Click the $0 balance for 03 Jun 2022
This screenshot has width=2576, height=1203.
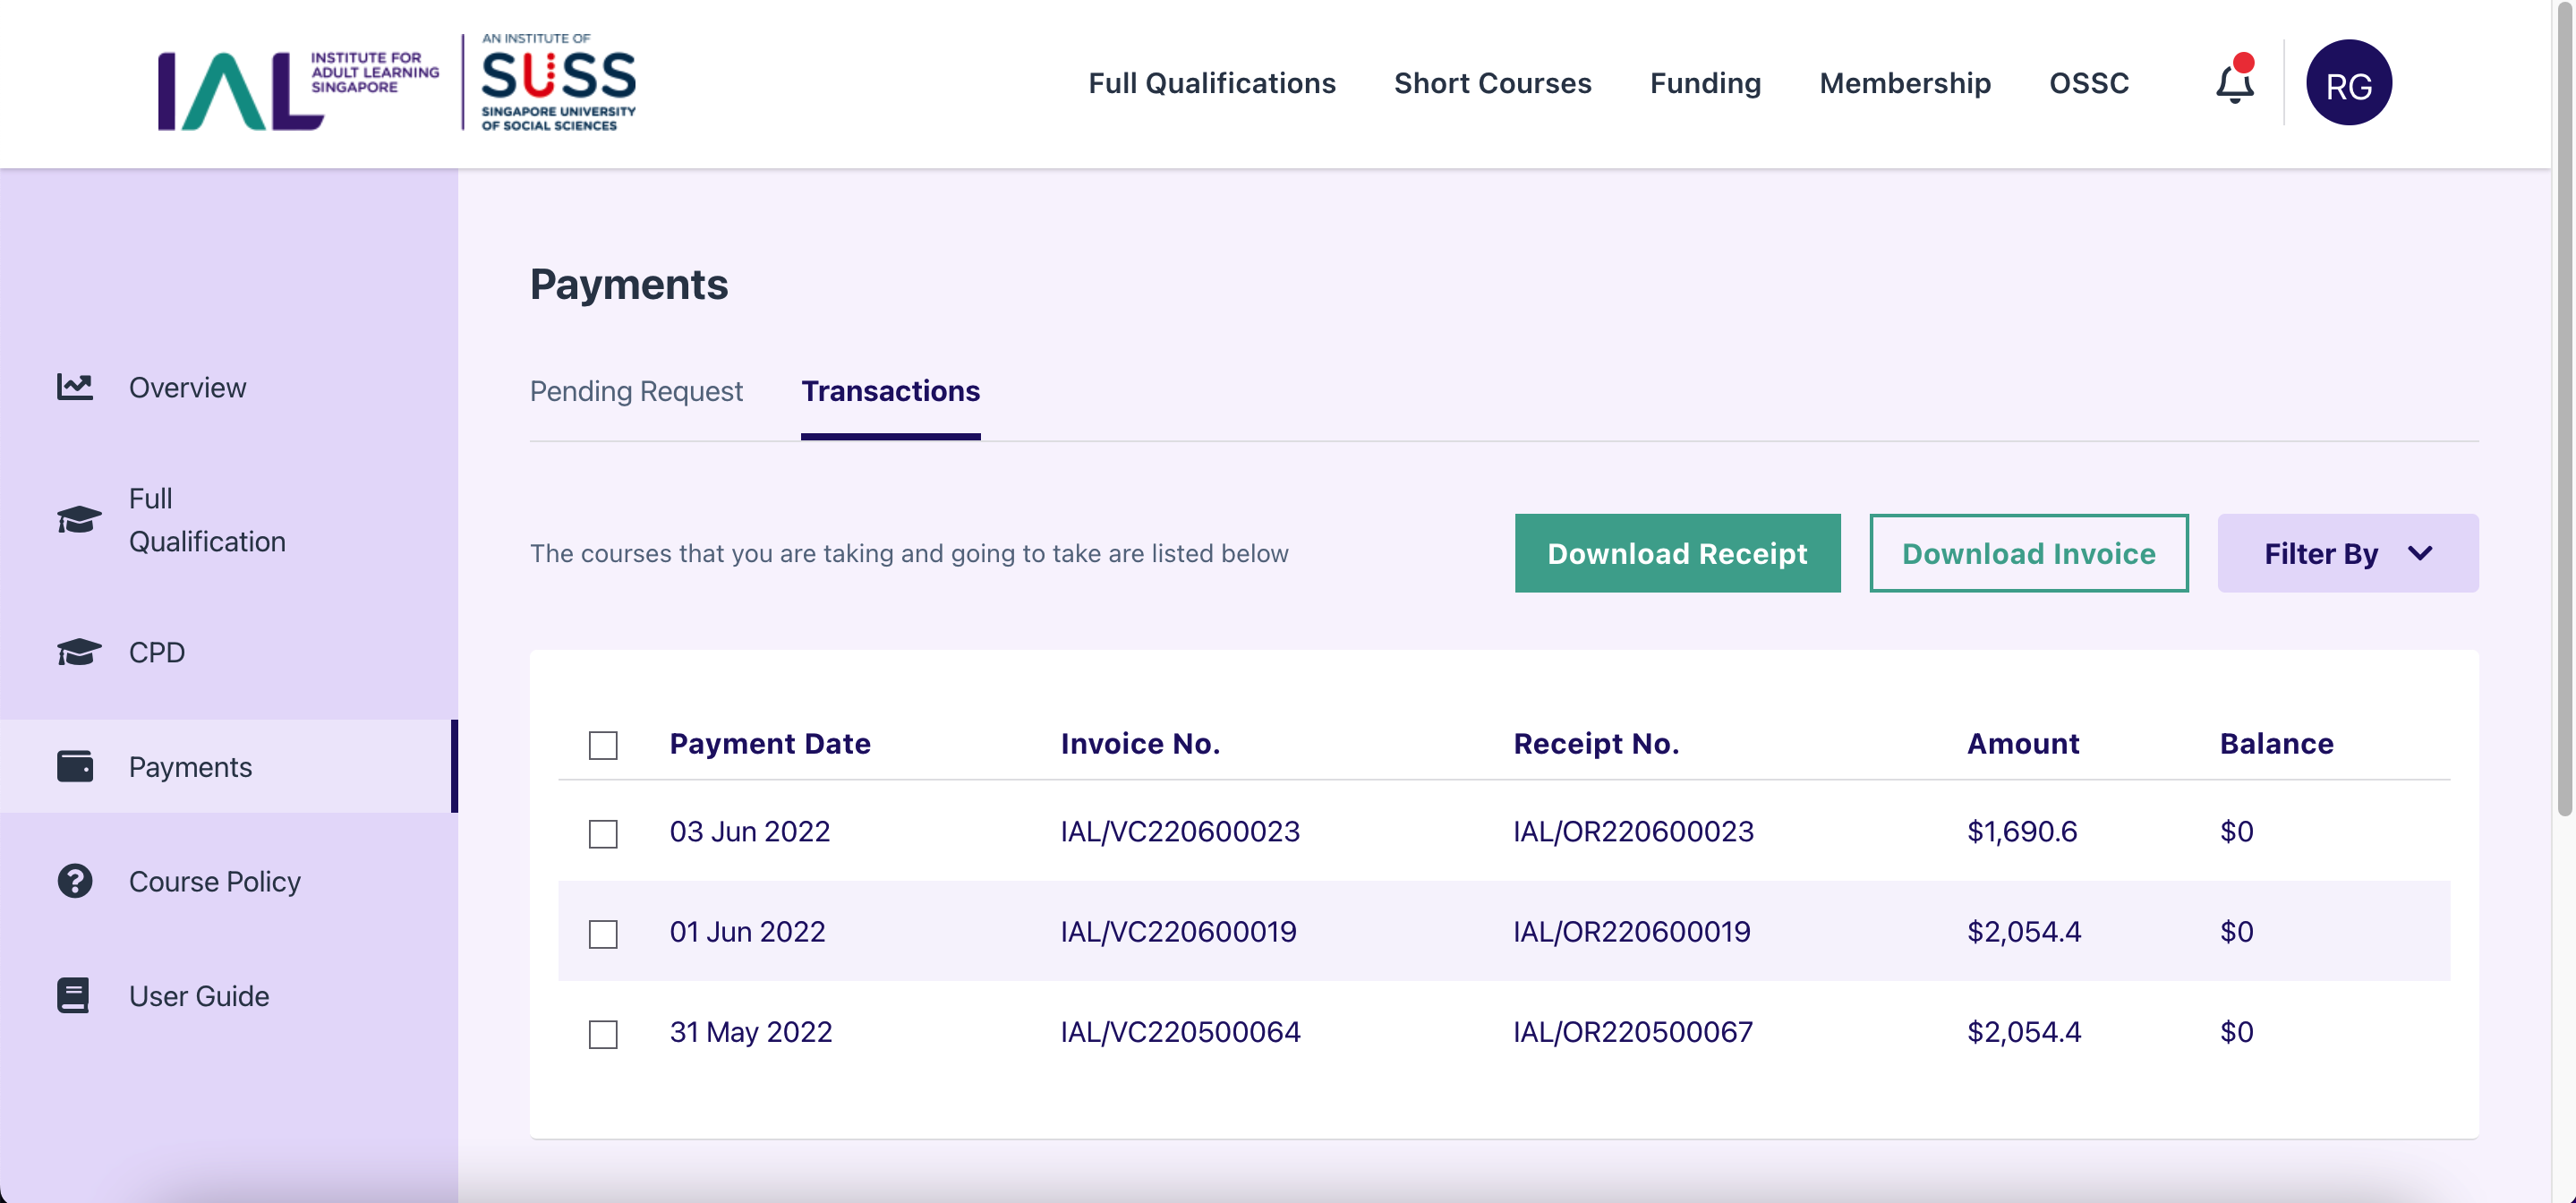(x=2236, y=832)
